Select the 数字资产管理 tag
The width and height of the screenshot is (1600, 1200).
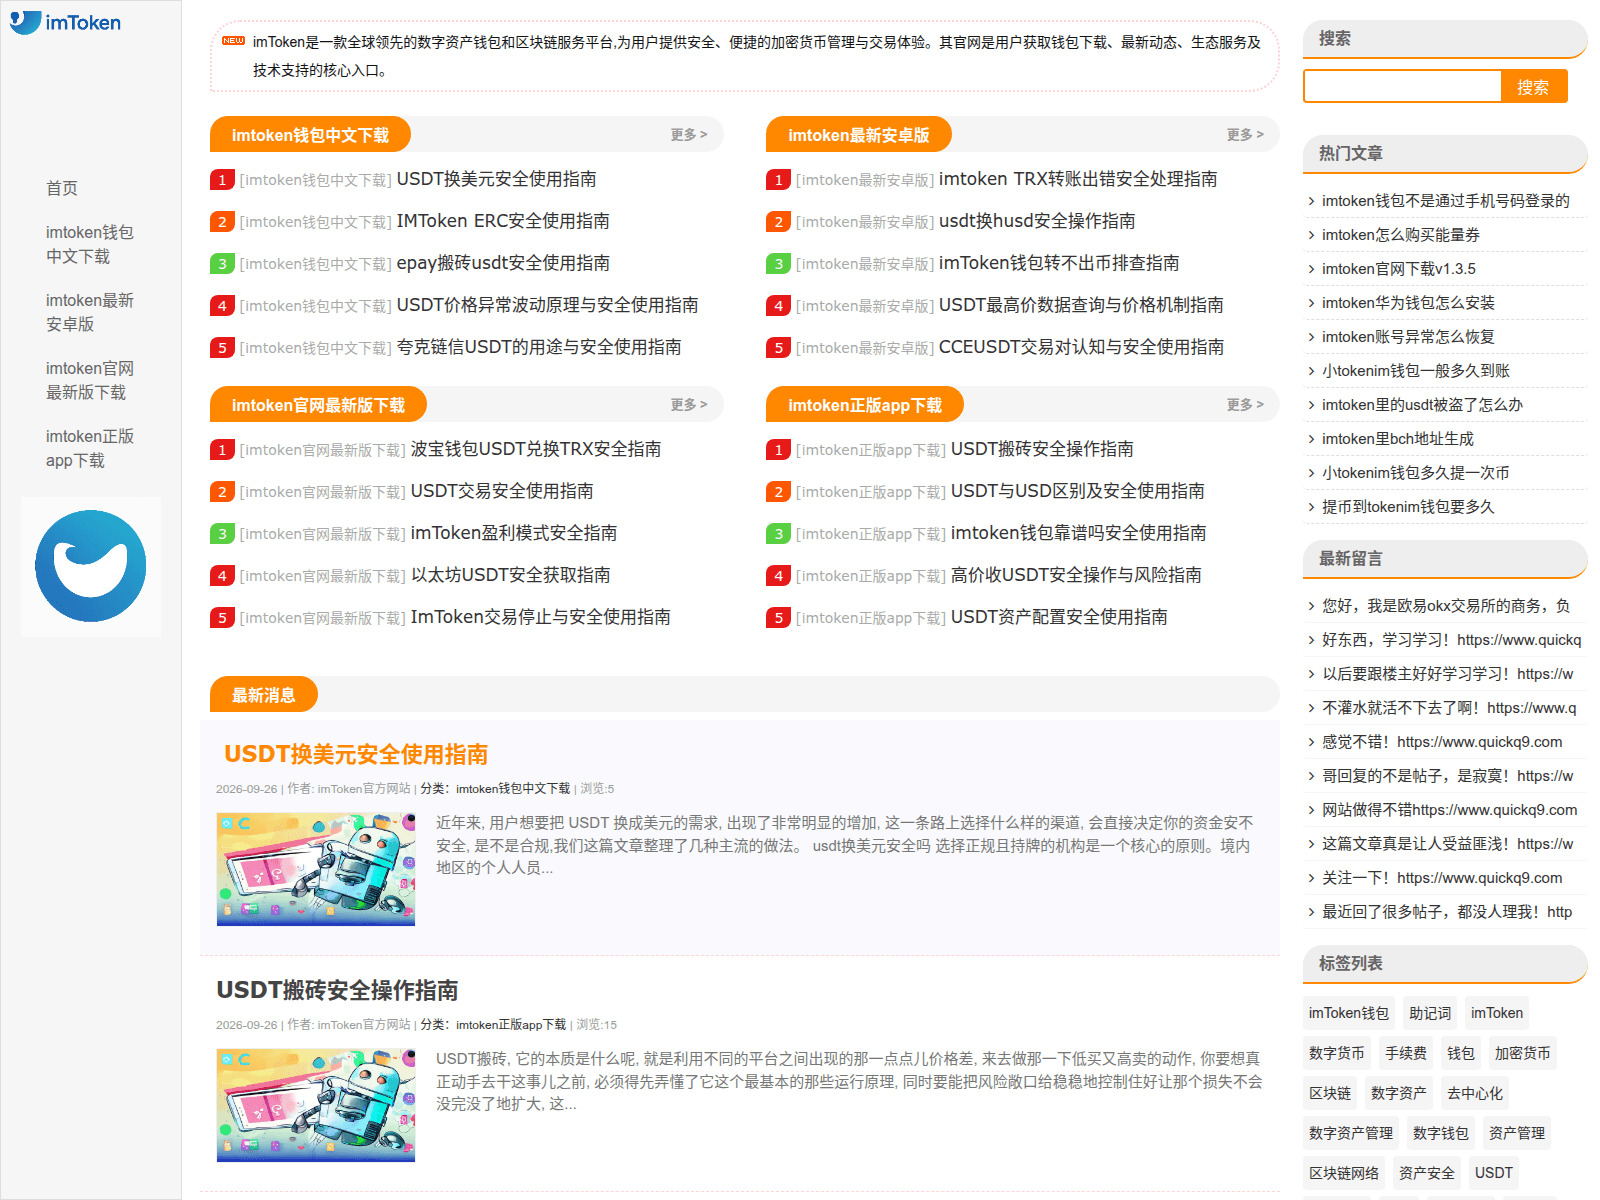point(1351,1133)
